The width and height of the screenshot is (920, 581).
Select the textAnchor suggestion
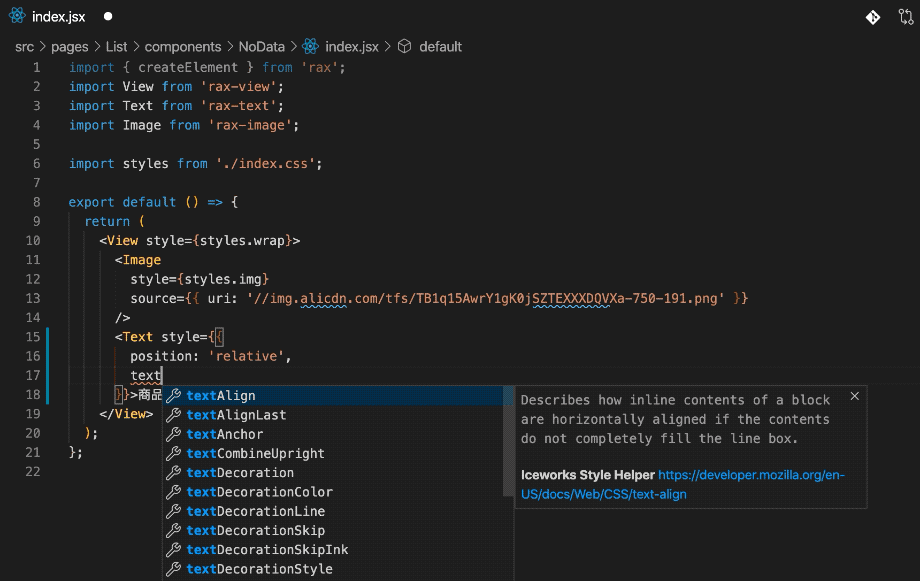[333, 434]
